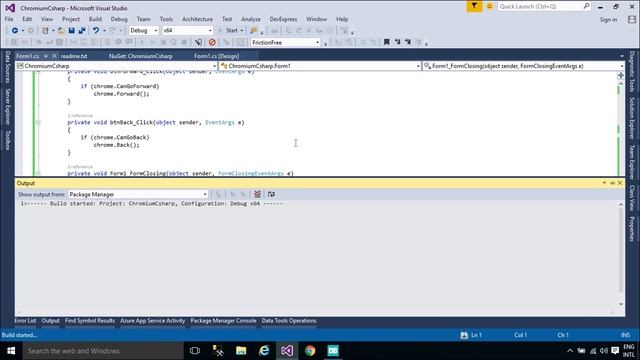Open the ChromiumCsharp project scope dropdown
The width and height of the screenshot is (640, 360).
[x=116, y=66]
